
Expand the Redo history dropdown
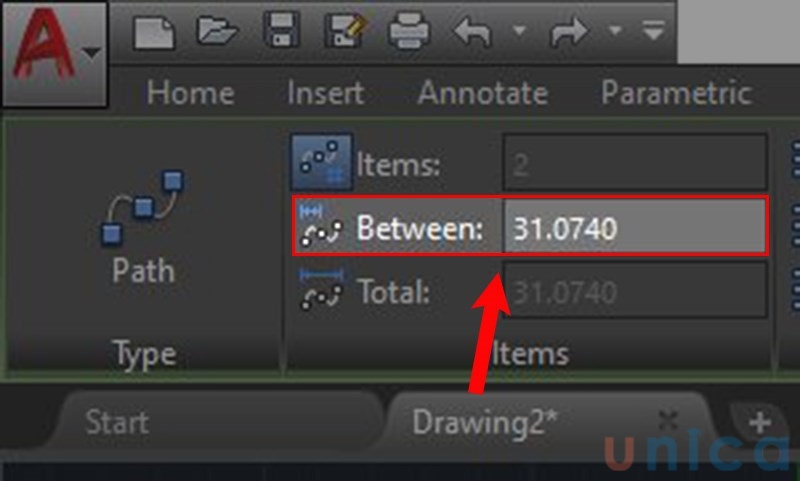(615, 31)
